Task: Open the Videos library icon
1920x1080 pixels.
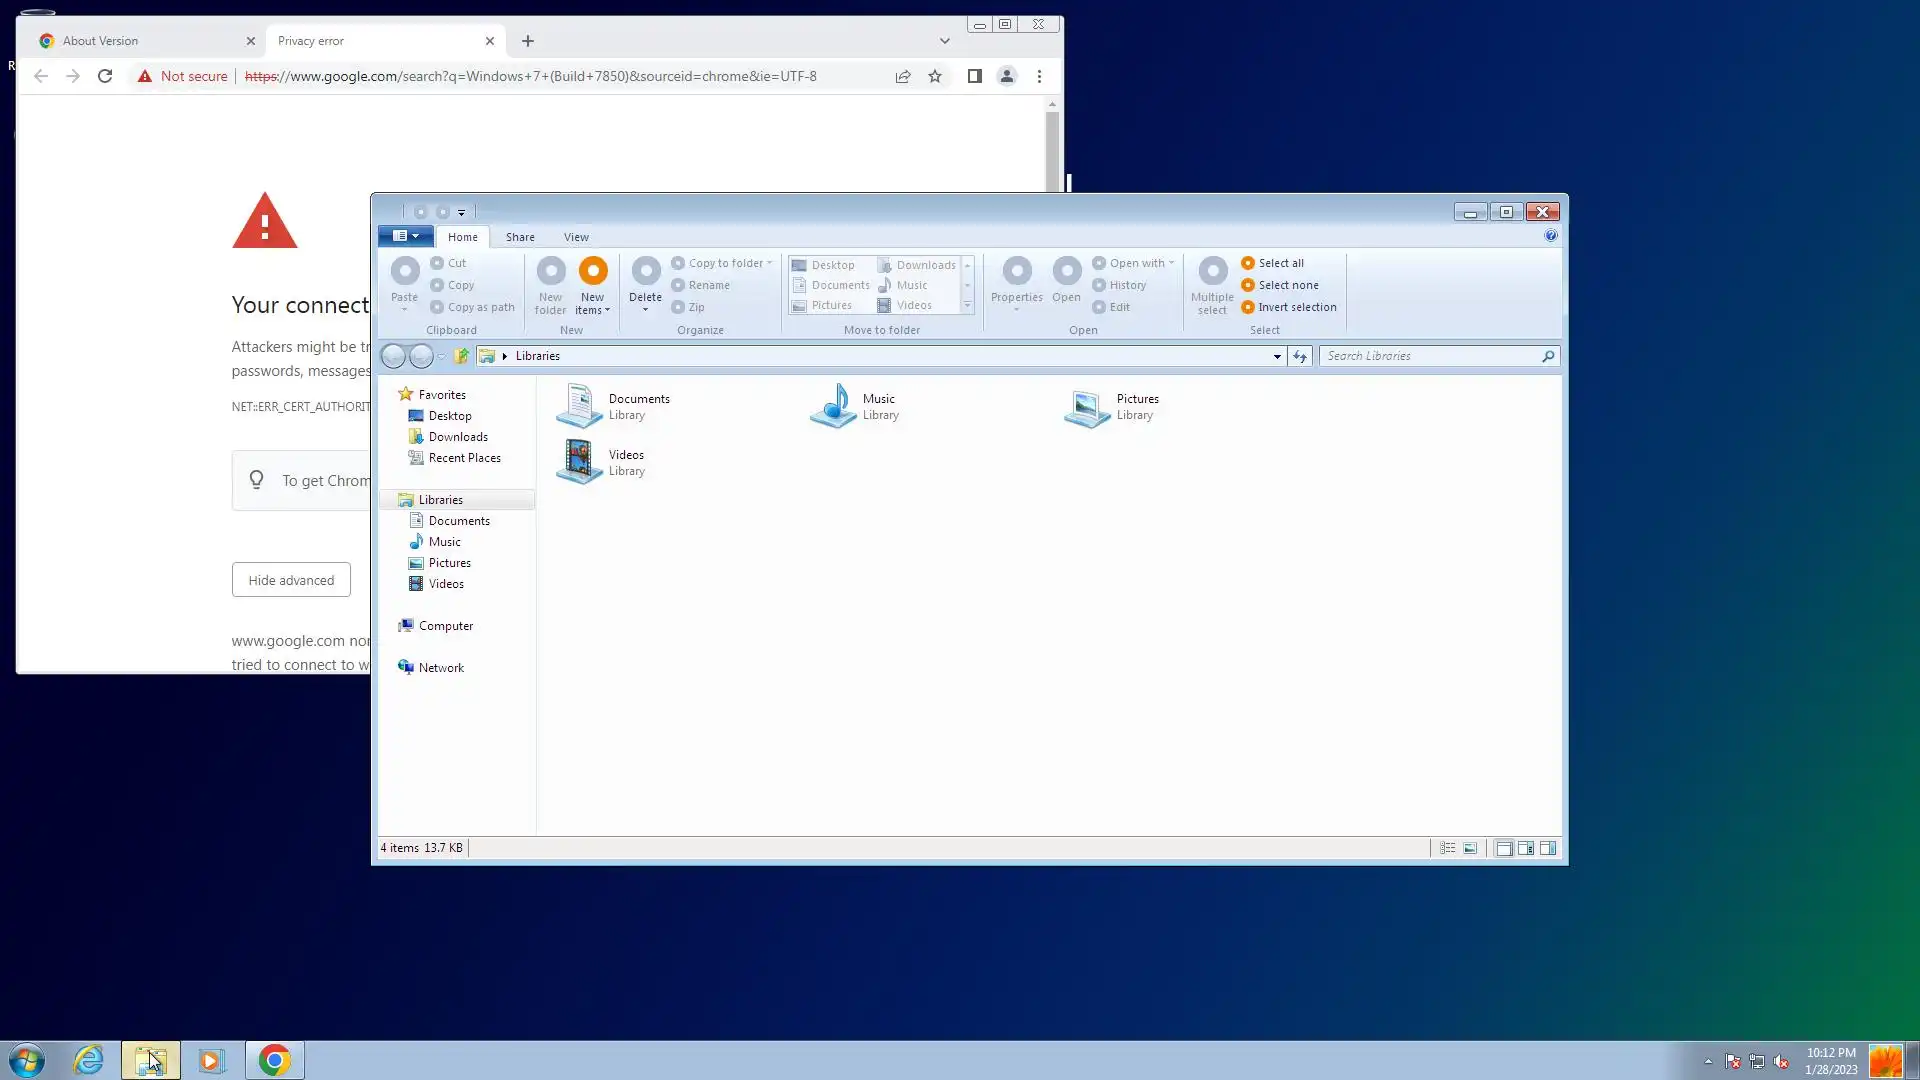Action: click(x=579, y=462)
